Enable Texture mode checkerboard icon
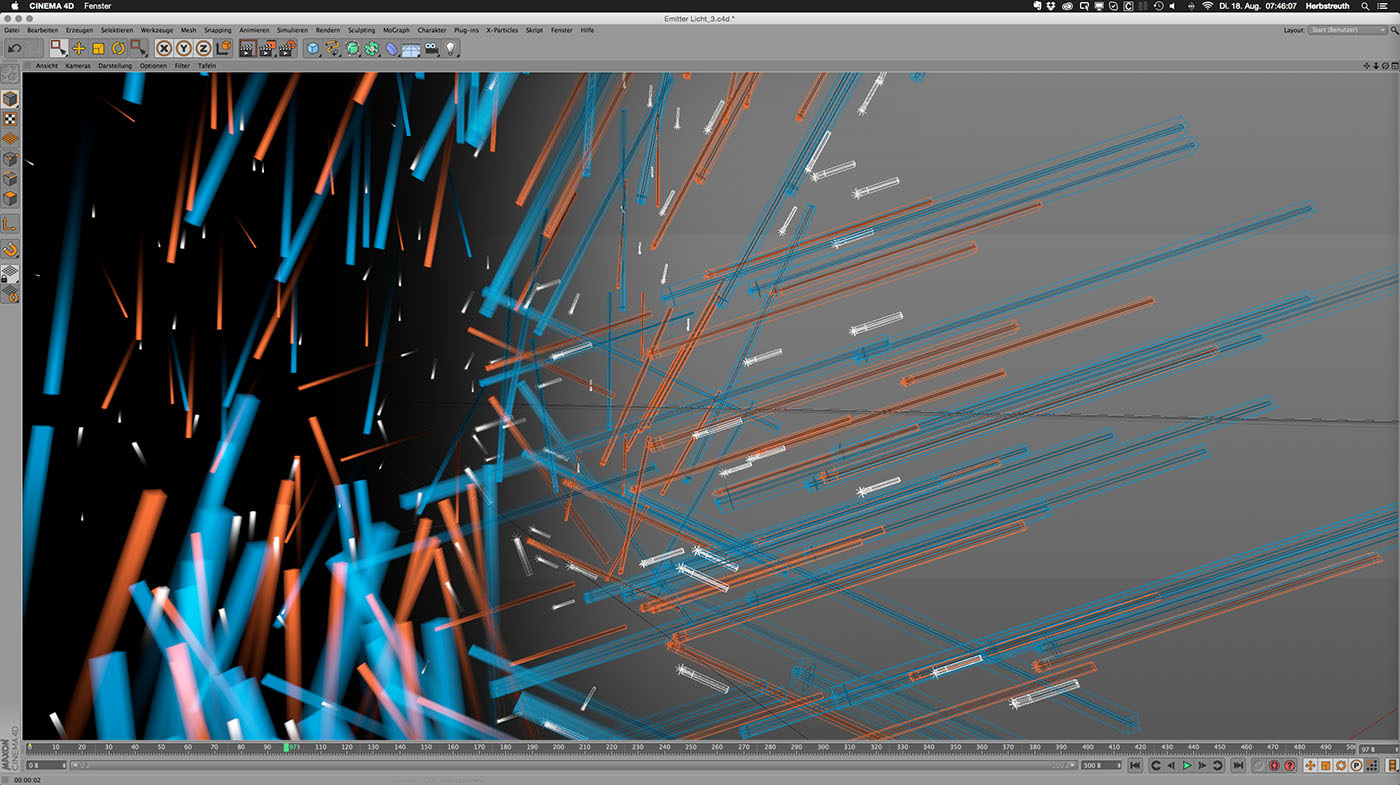This screenshot has width=1400, height=785. click(10, 119)
